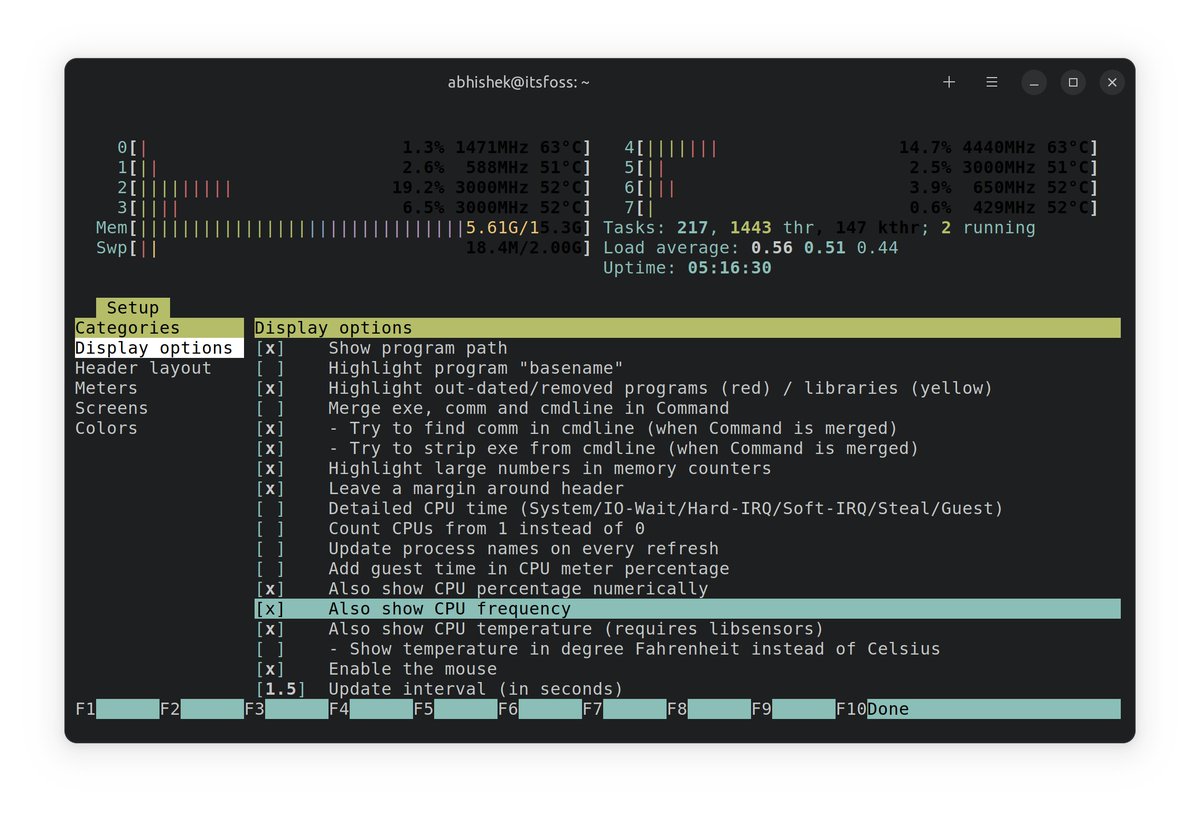Minimize the terminal window

click(1034, 82)
